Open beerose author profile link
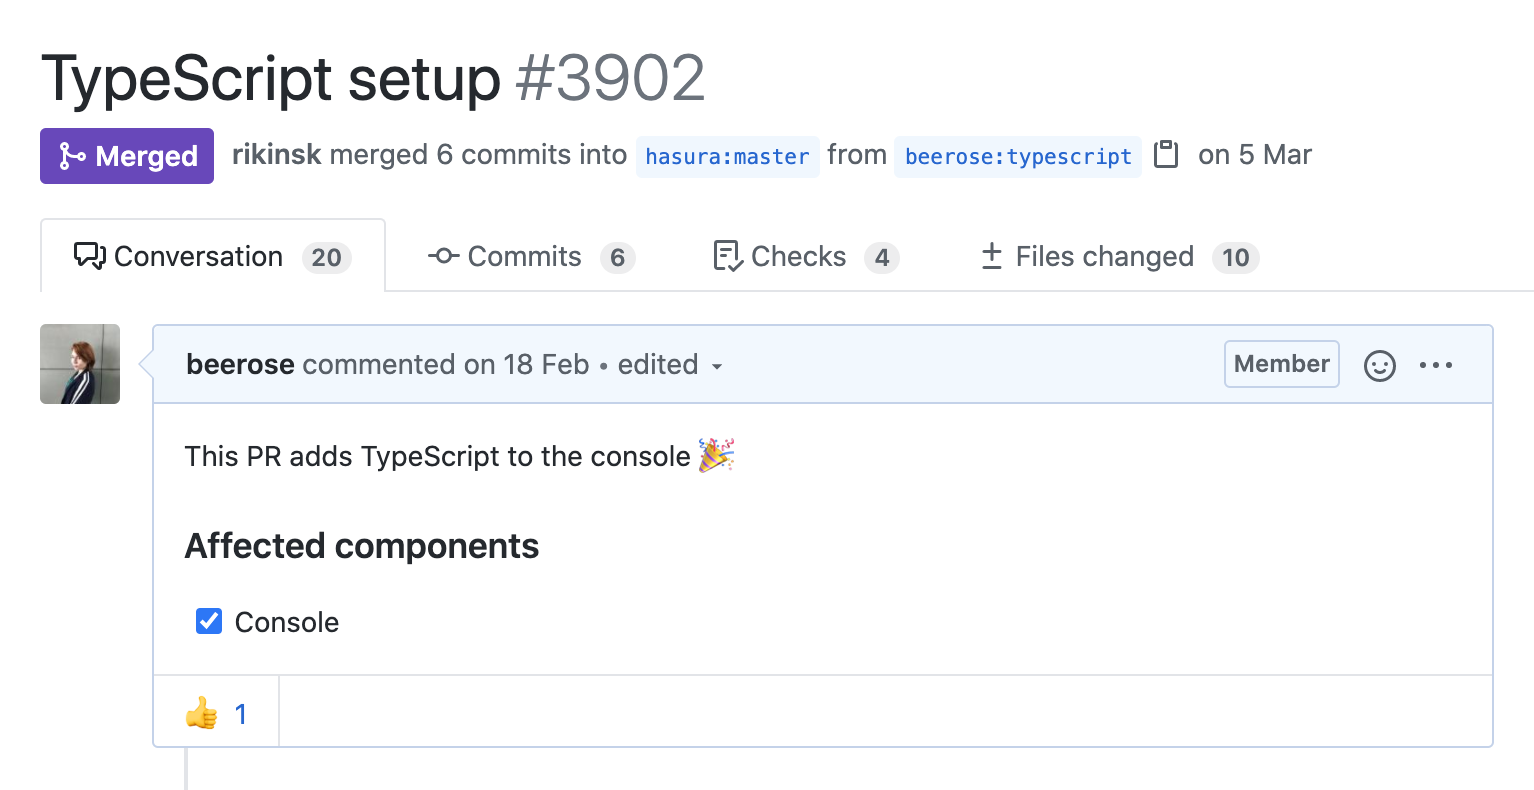The height and width of the screenshot is (790, 1534). (240, 365)
